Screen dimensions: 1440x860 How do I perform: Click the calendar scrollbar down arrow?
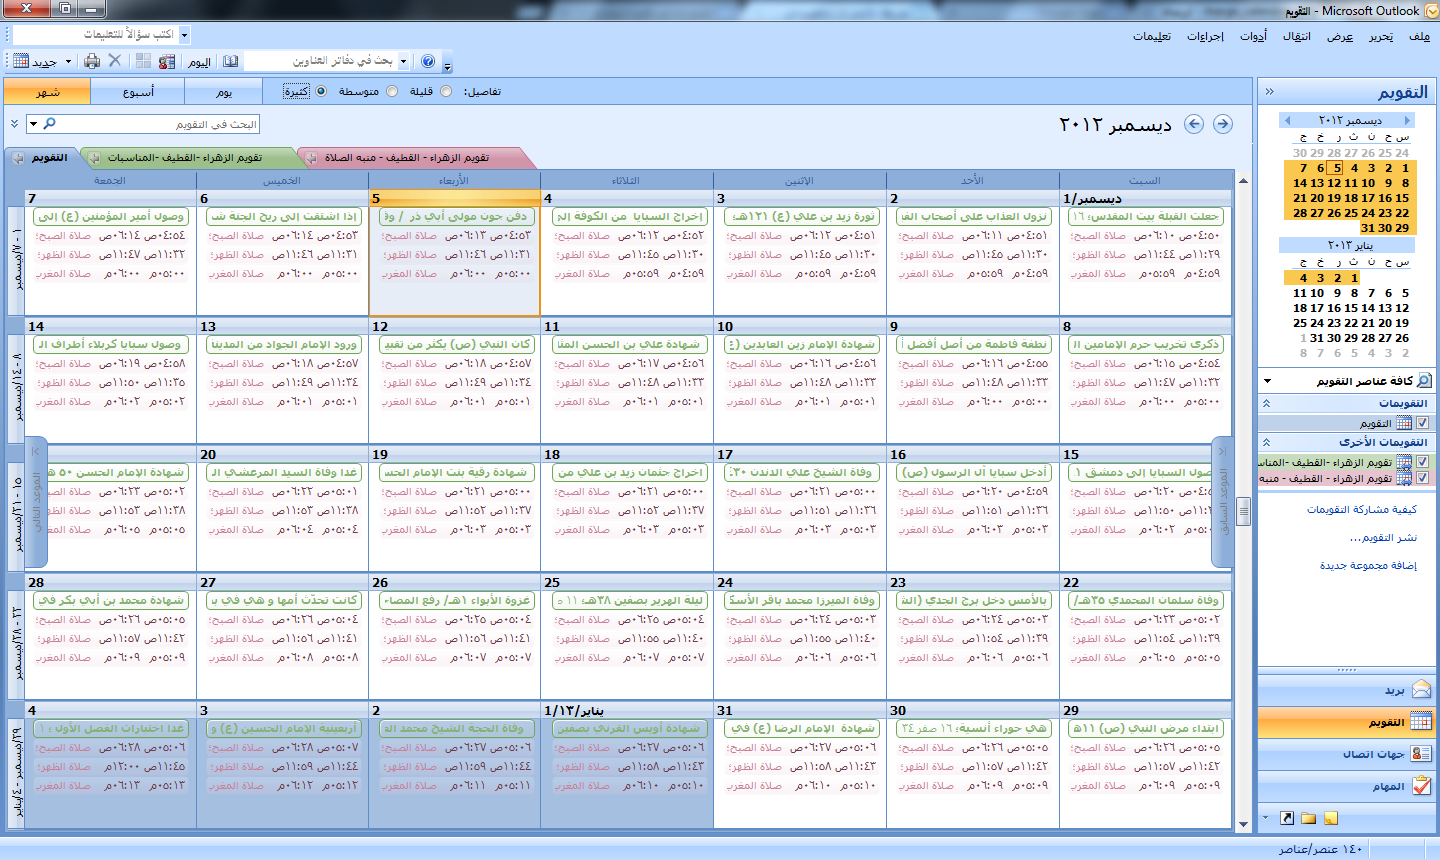point(1244,824)
